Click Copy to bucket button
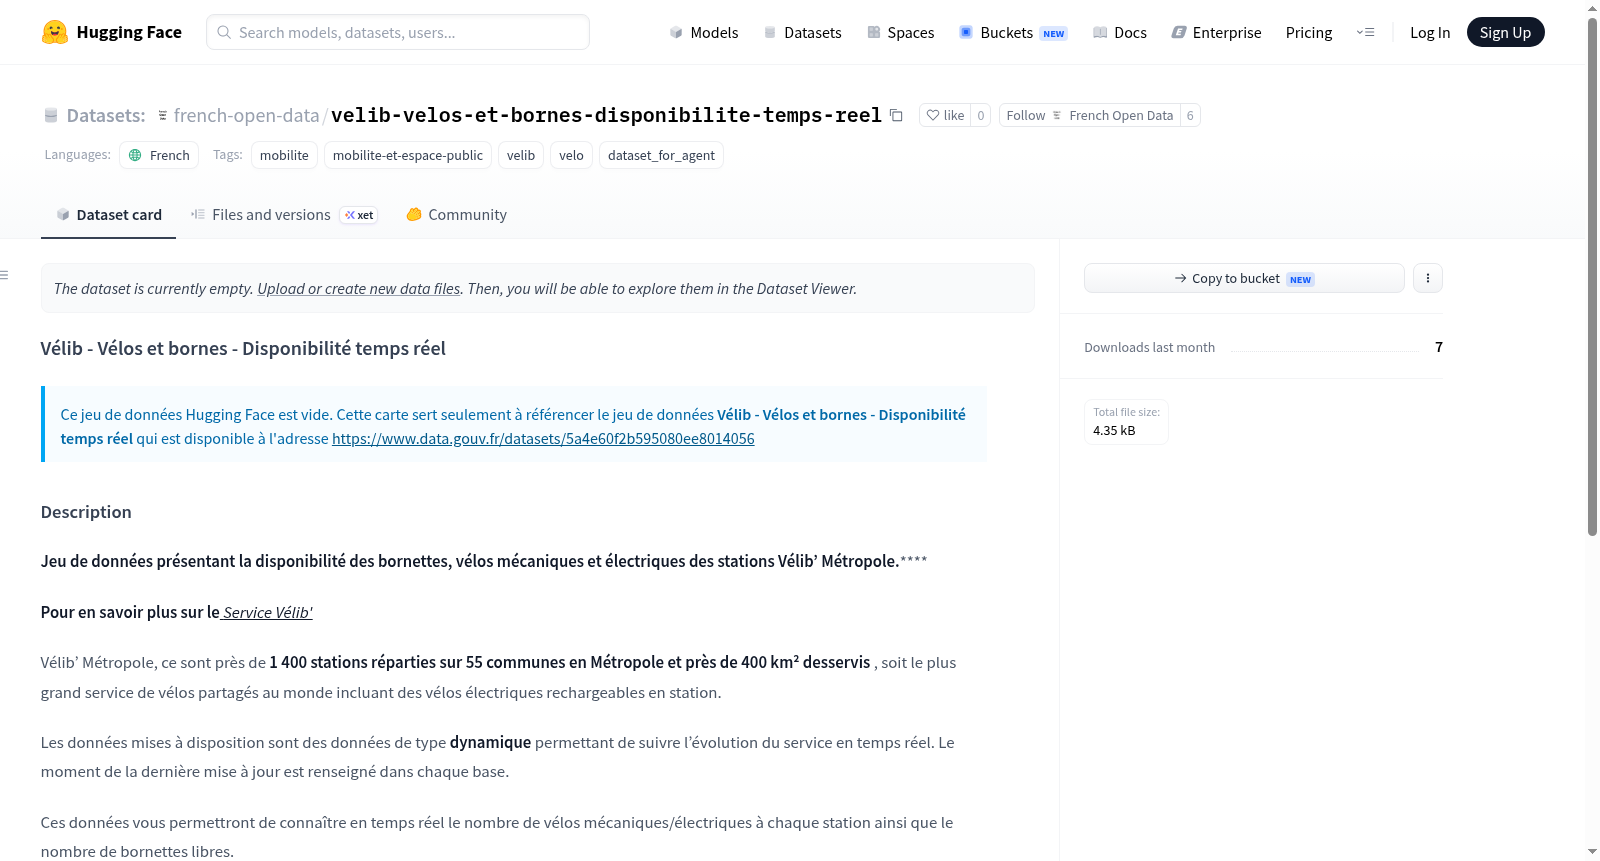 point(1244,278)
